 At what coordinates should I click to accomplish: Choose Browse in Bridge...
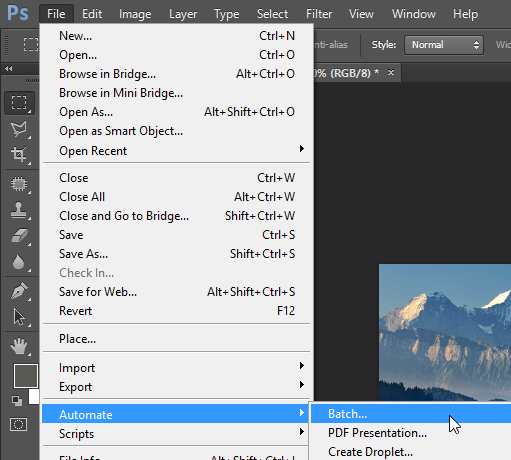(176, 74)
